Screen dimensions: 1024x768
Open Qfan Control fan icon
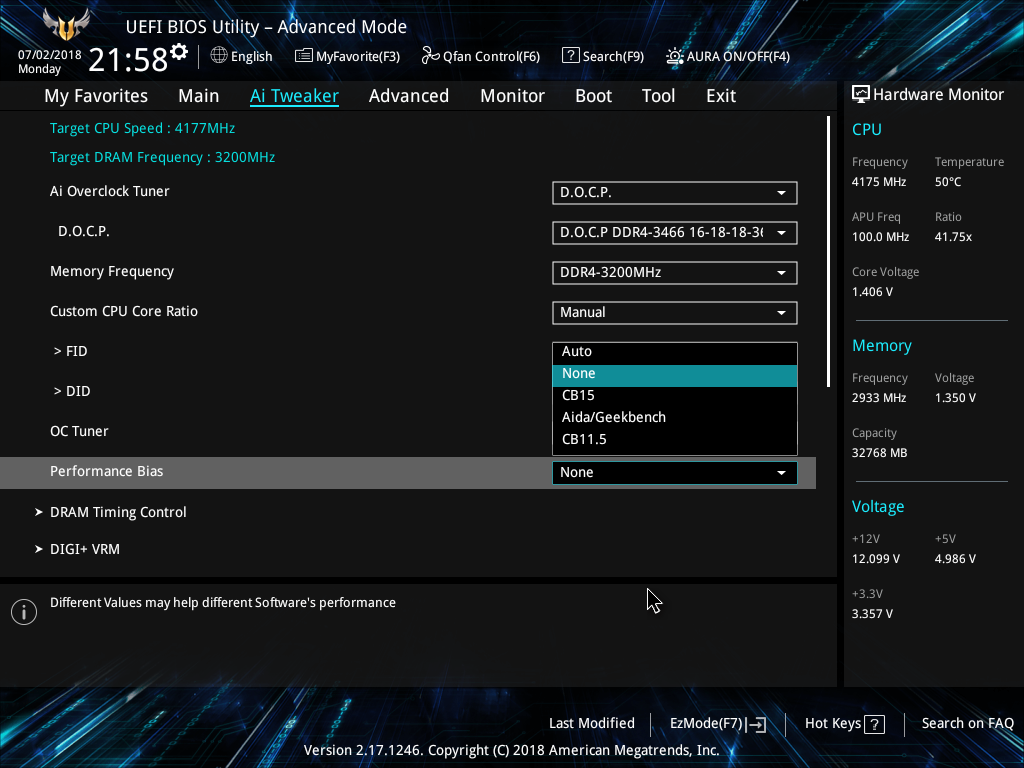tap(430, 56)
